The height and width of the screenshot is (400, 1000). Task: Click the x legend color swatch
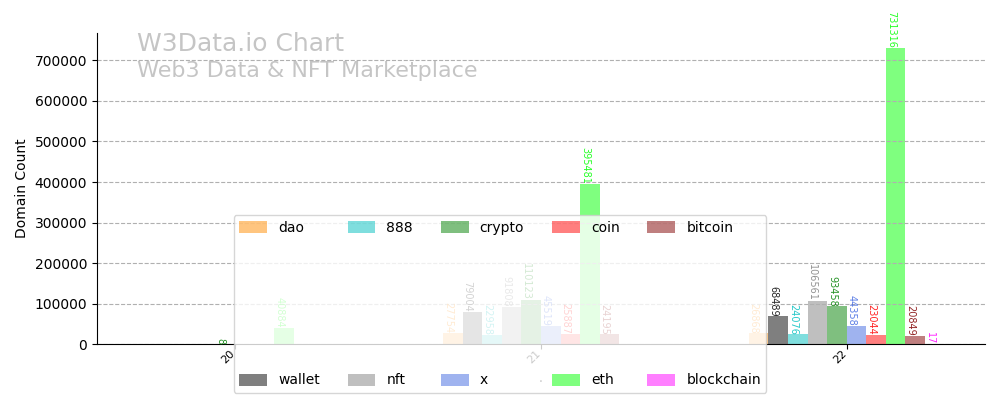[455, 380]
